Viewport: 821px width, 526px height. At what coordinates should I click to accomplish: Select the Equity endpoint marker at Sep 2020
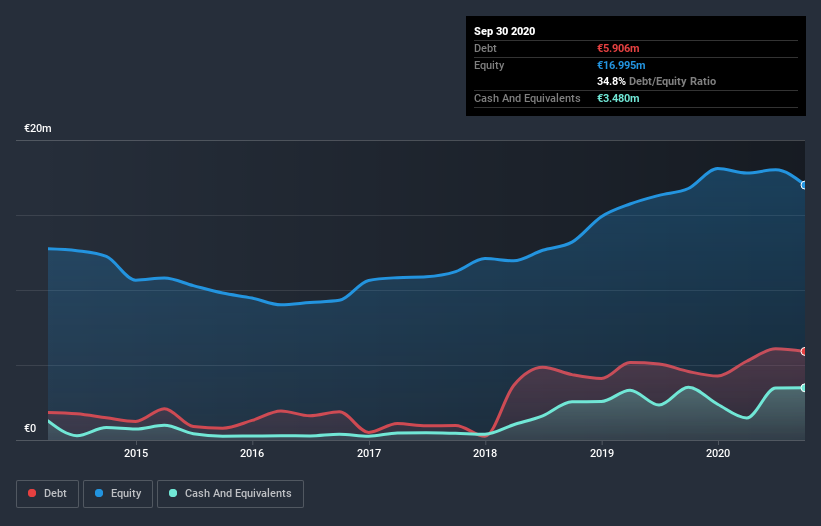(x=804, y=185)
